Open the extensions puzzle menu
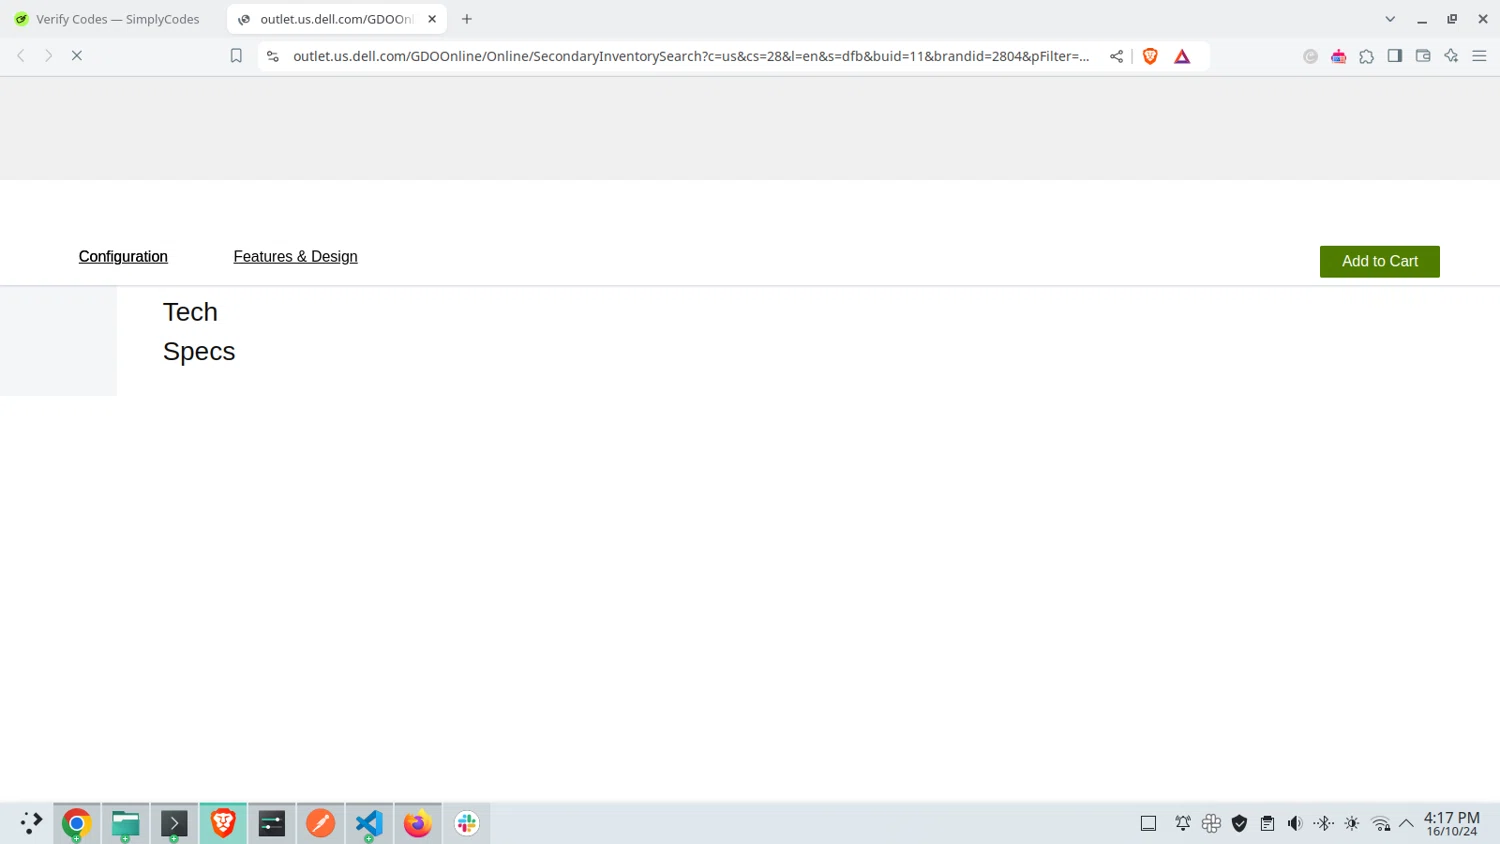This screenshot has width=1500, height=844. 1367,56
